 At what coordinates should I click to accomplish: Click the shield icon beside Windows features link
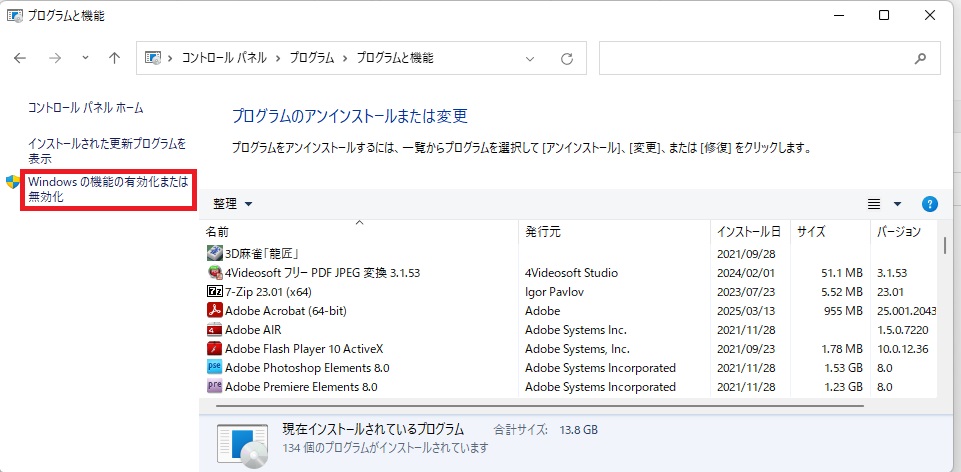pyautogui.click(x=13, y=182)
